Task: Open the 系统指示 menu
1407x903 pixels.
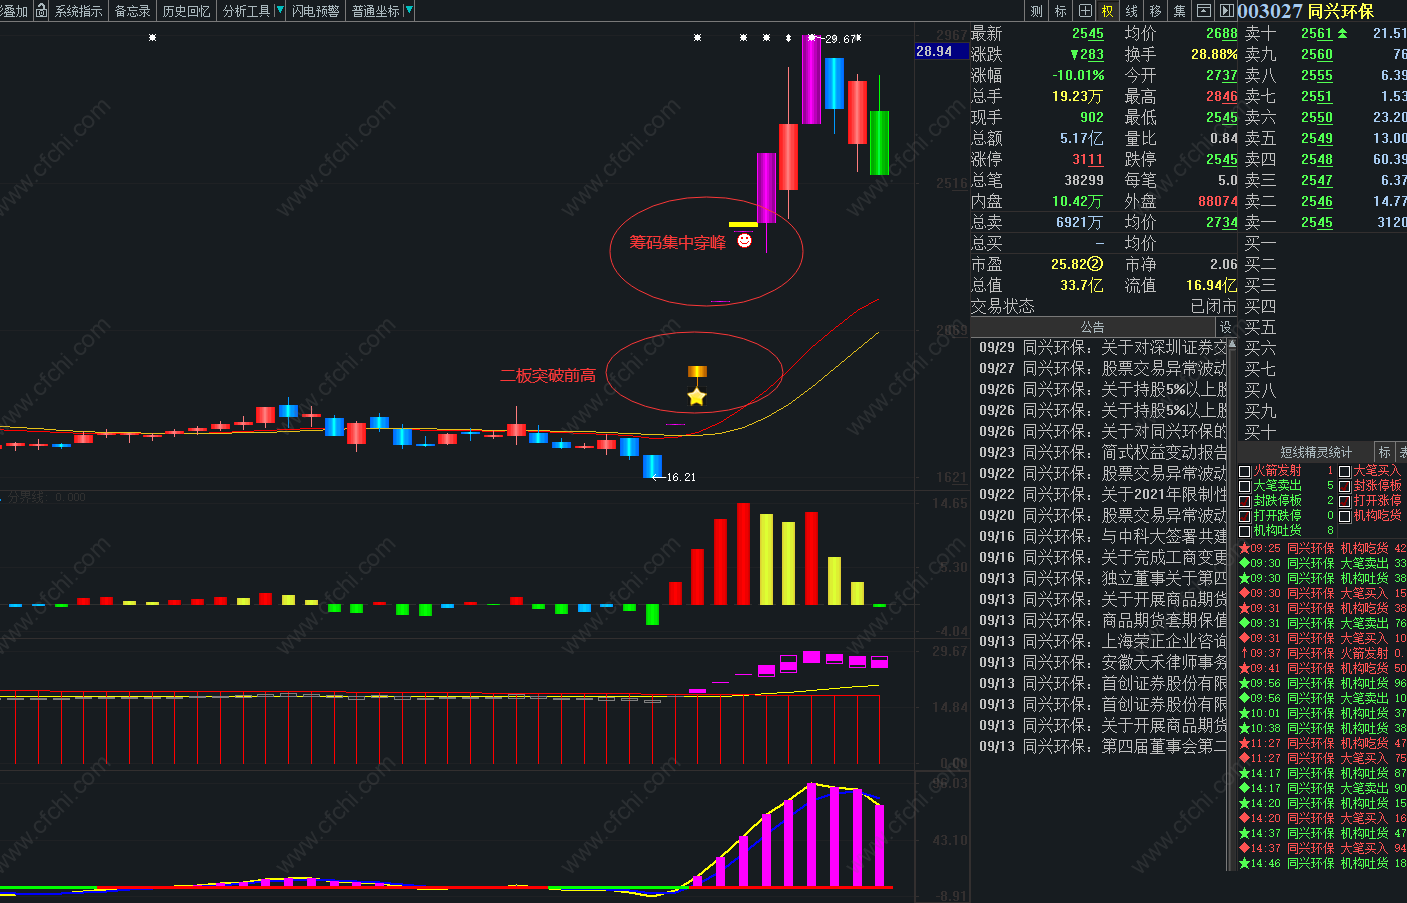Action: click(78, 11)
